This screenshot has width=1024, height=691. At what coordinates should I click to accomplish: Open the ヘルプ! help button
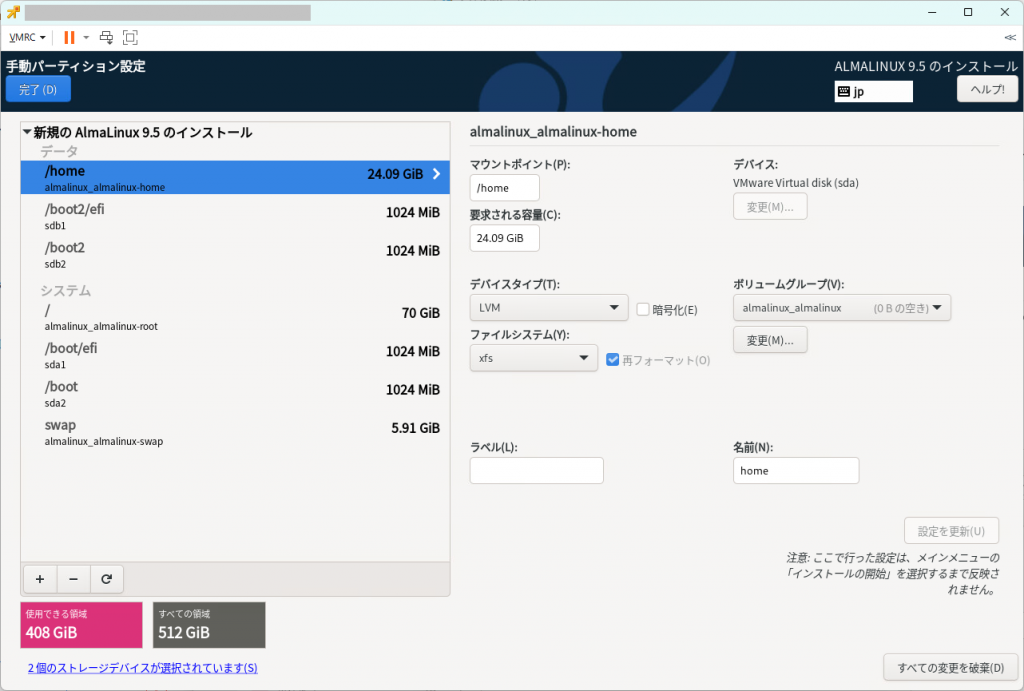click(987, 89)
